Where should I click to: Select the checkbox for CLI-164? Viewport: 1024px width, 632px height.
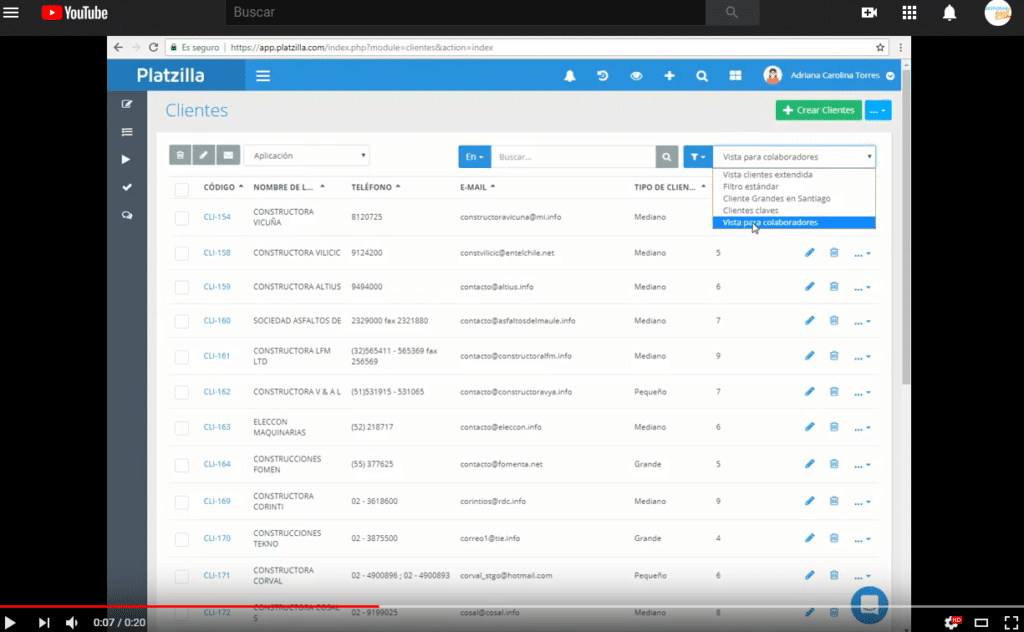(182, 465)
